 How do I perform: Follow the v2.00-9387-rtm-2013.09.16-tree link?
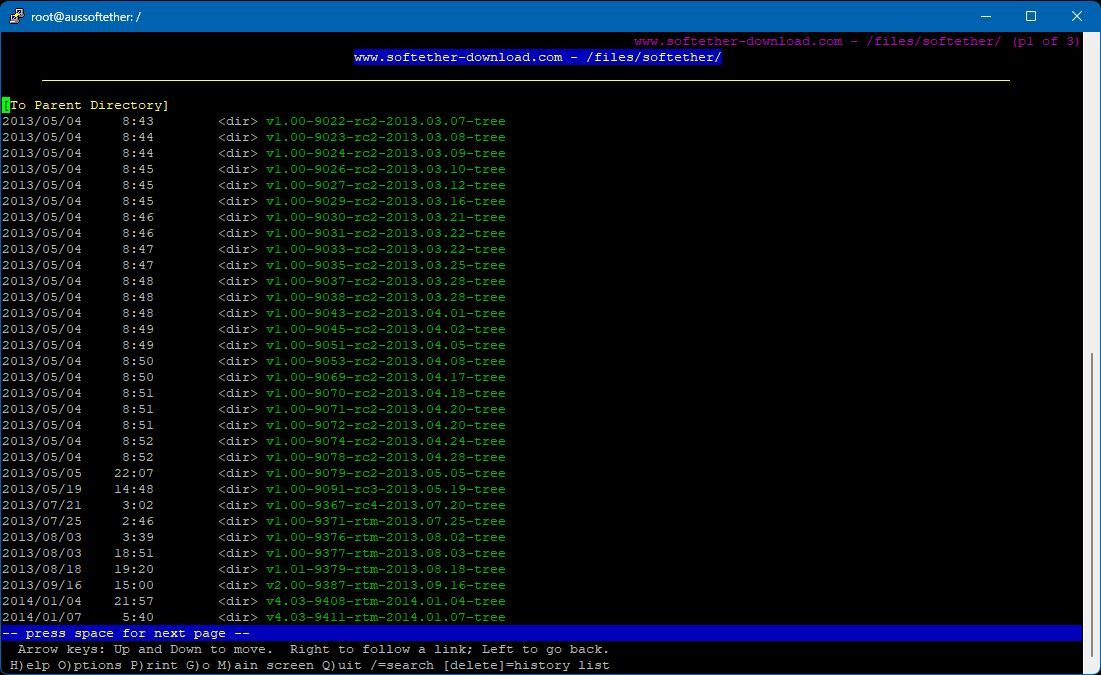385,585
